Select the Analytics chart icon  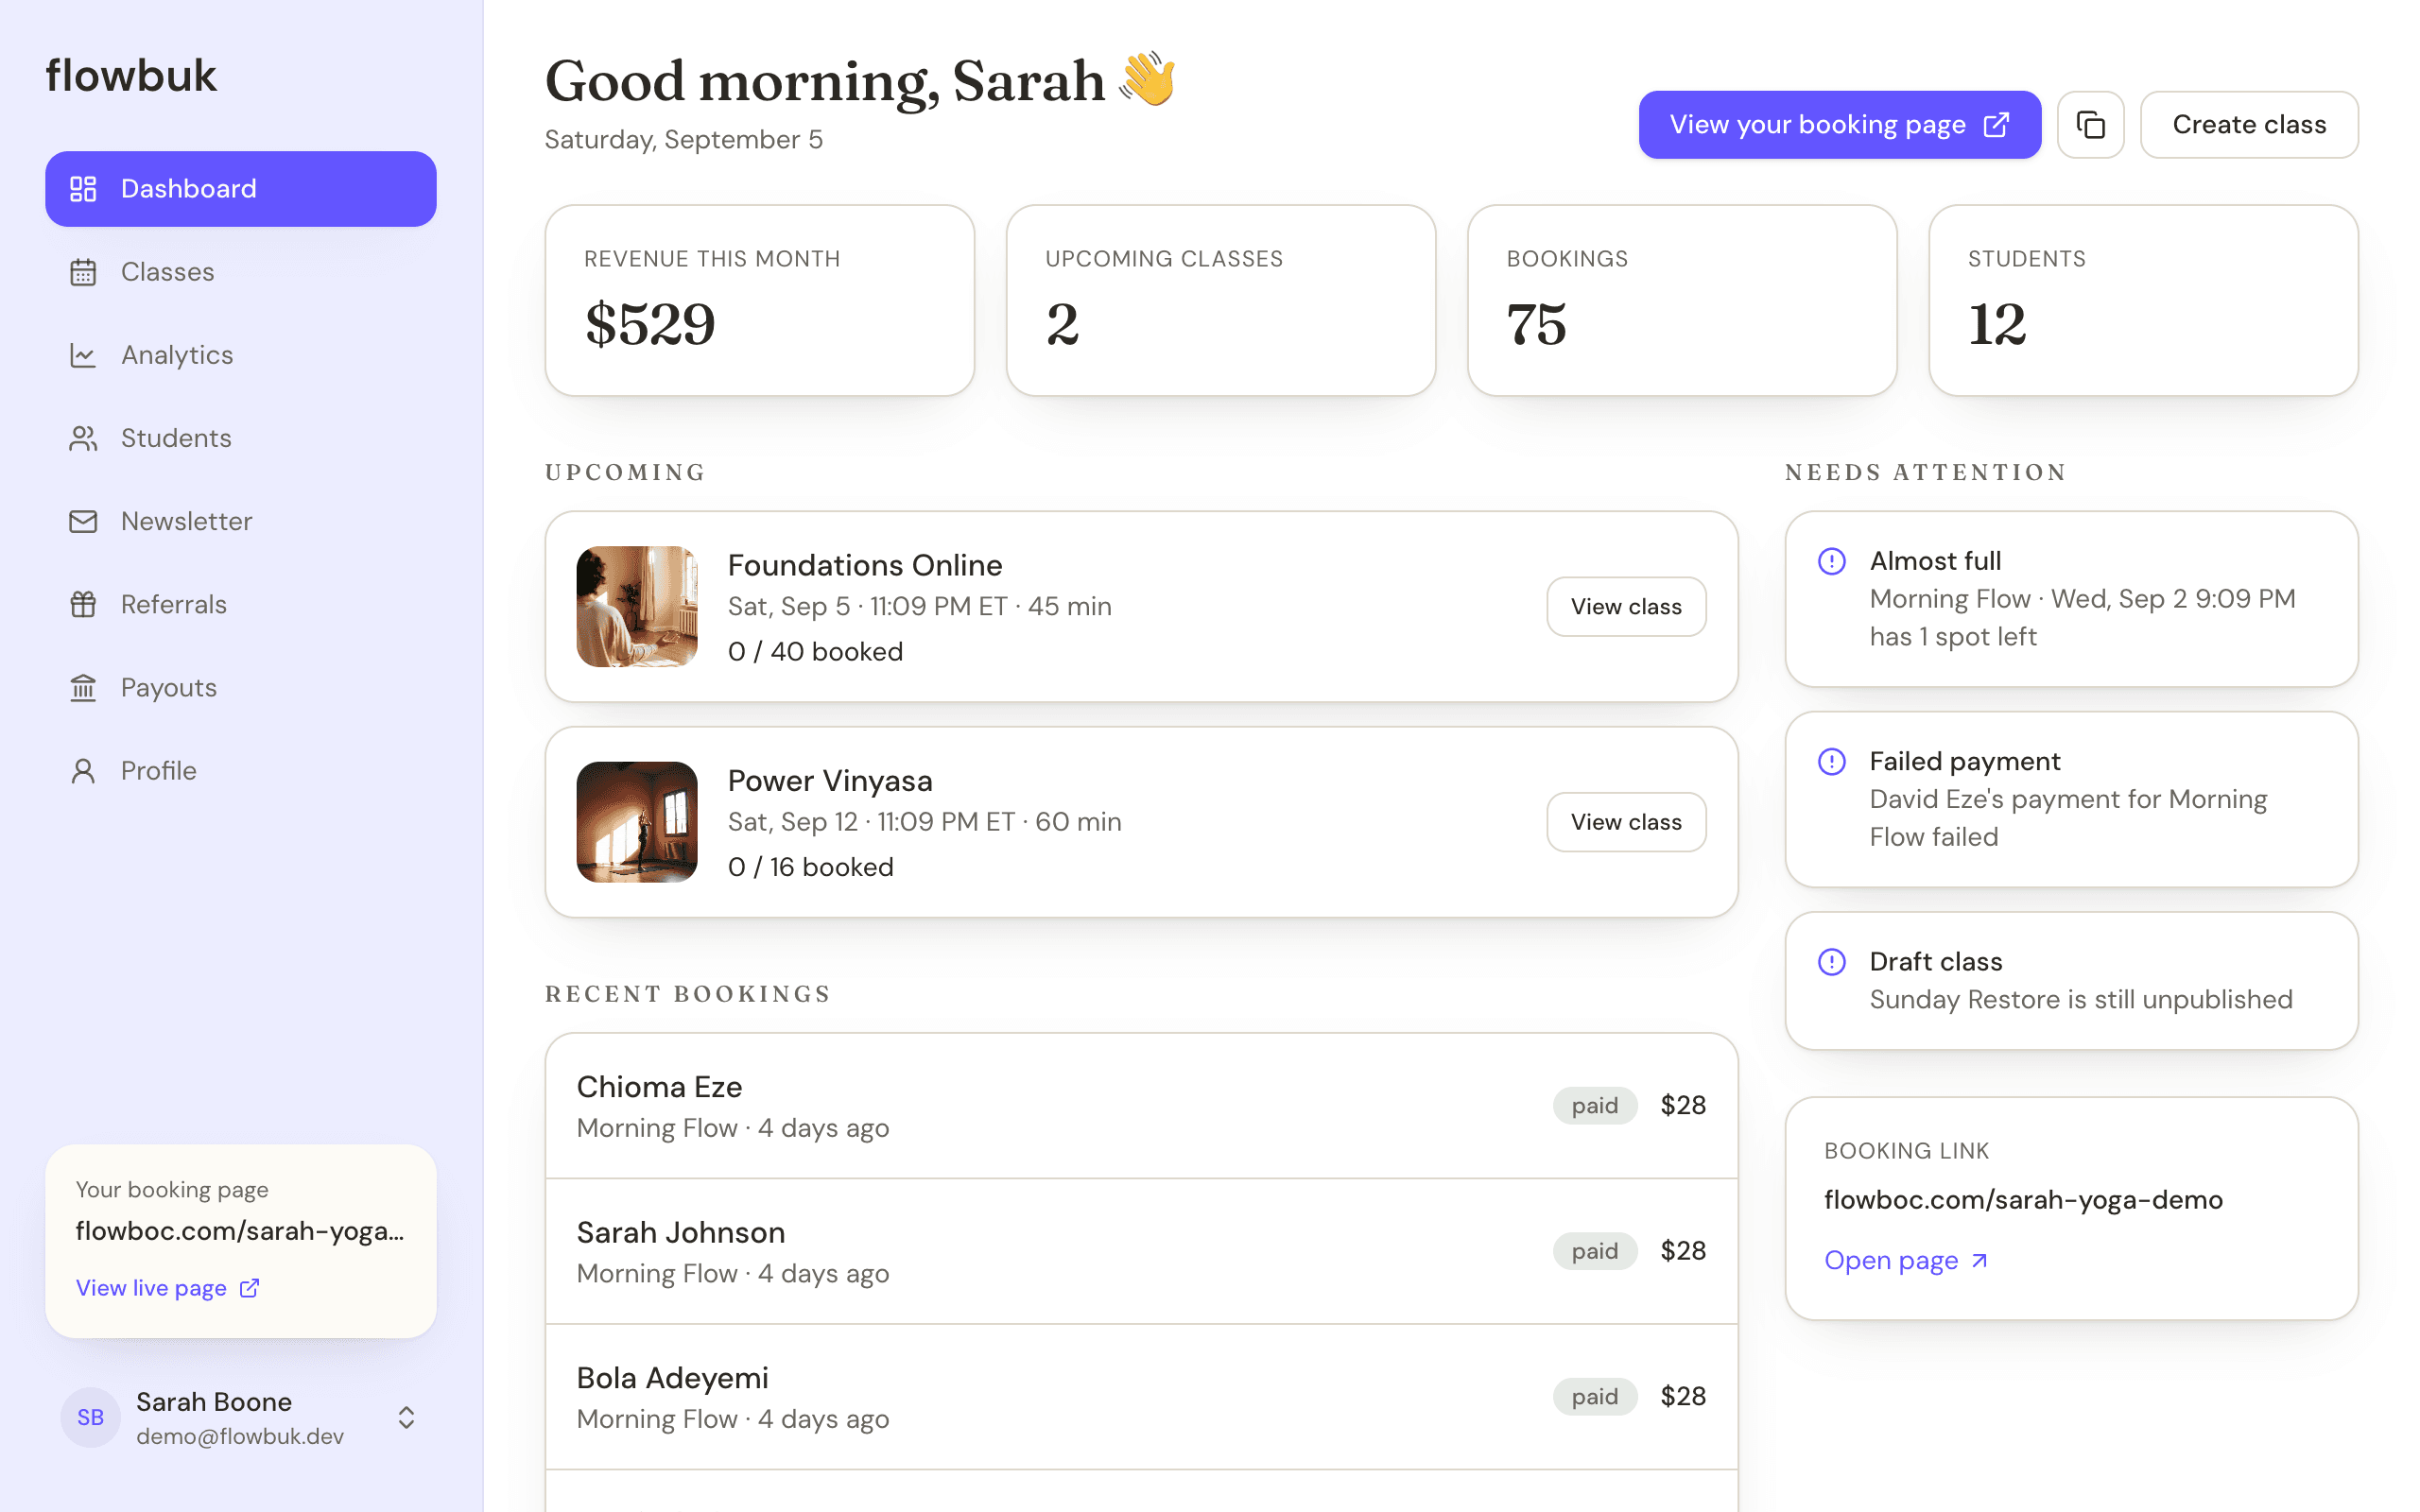(83, 355)
